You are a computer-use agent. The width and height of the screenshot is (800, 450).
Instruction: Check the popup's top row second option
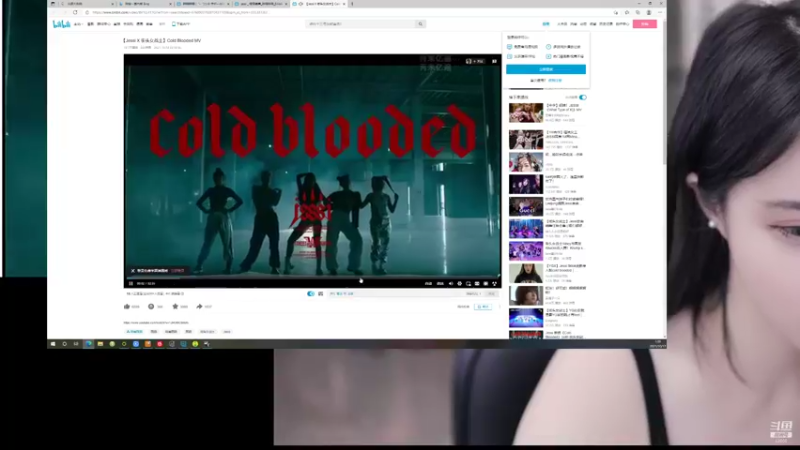pos(563,46)
